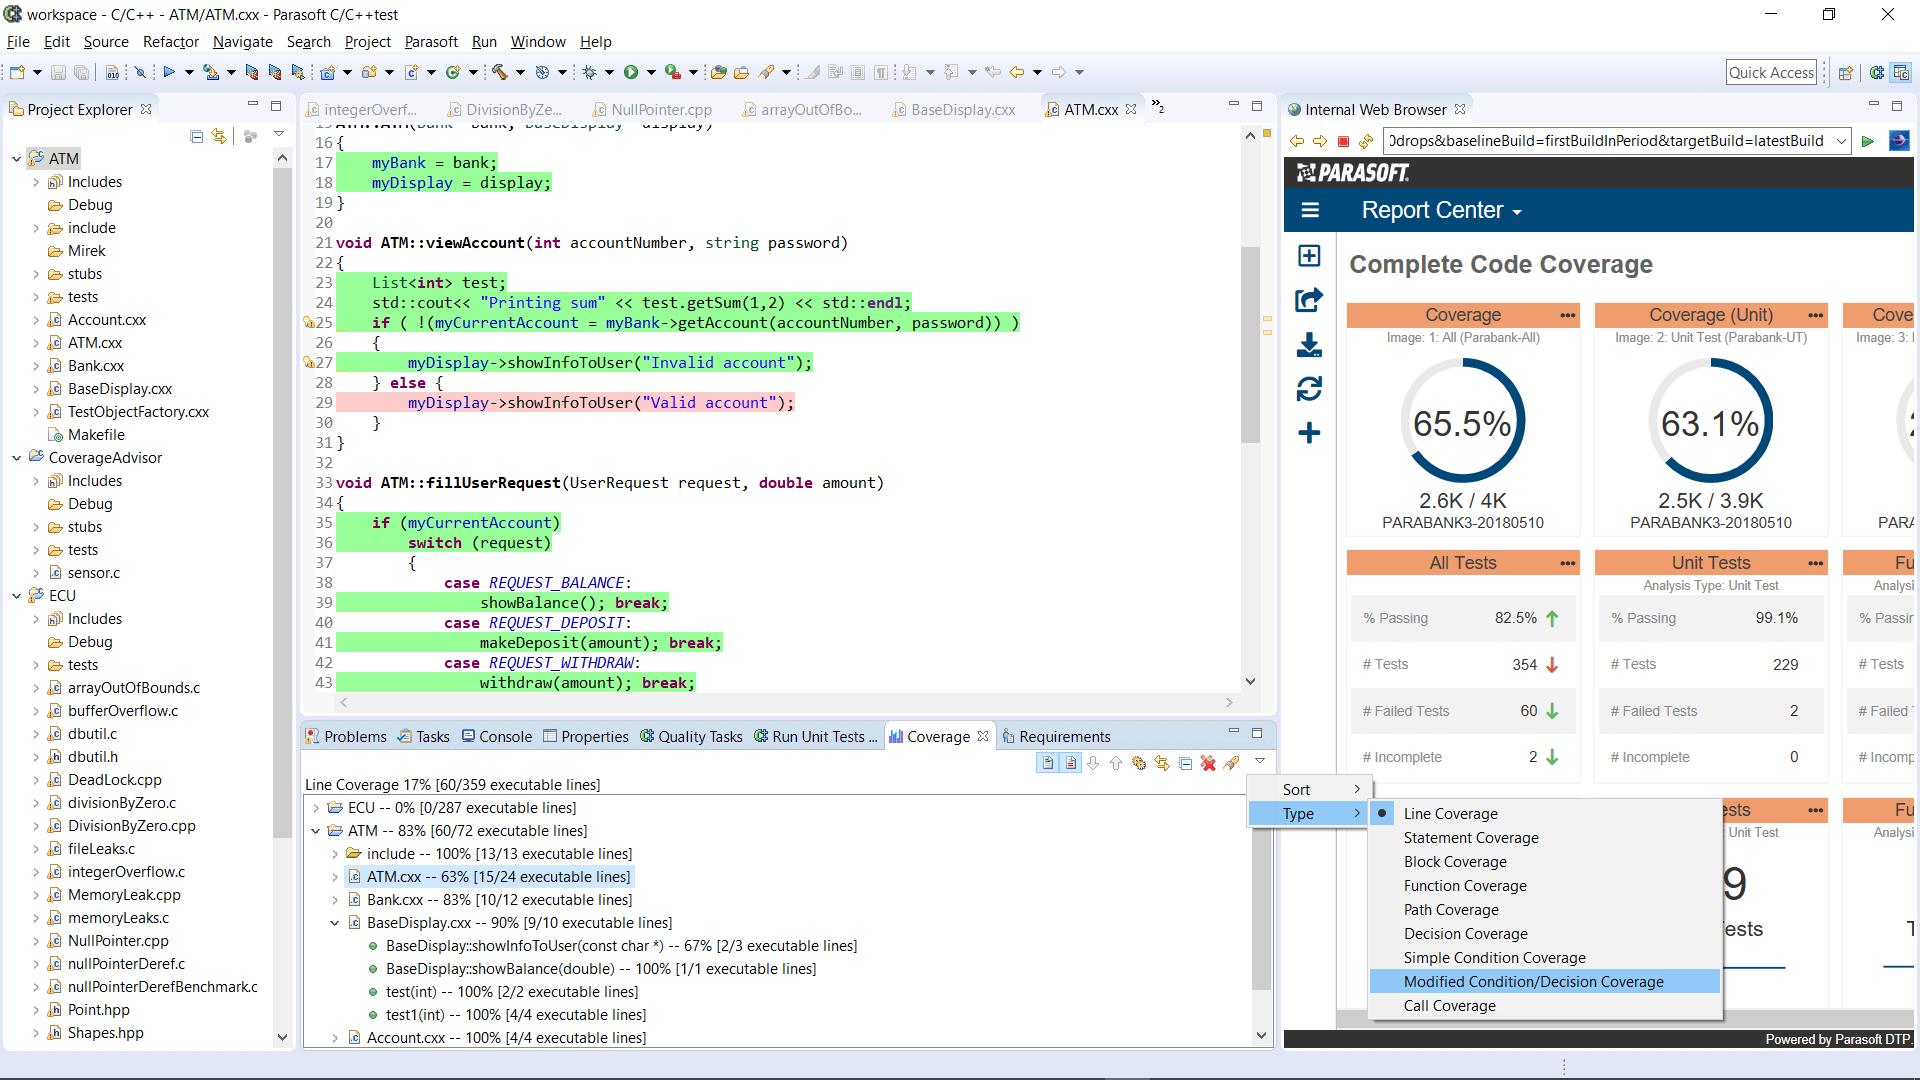Click the Download report icon in Report Center
1920x1080 pixels.
click(x=1309, y=345)
